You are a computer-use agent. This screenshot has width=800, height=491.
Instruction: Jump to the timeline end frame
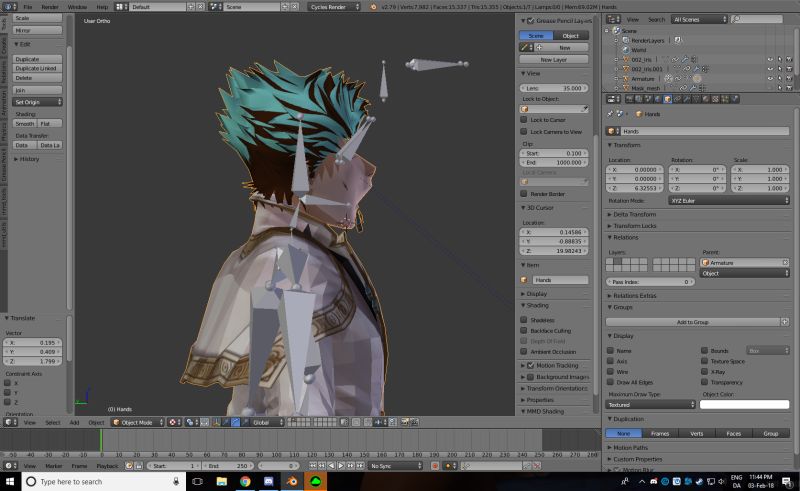[x=360, y=465]
